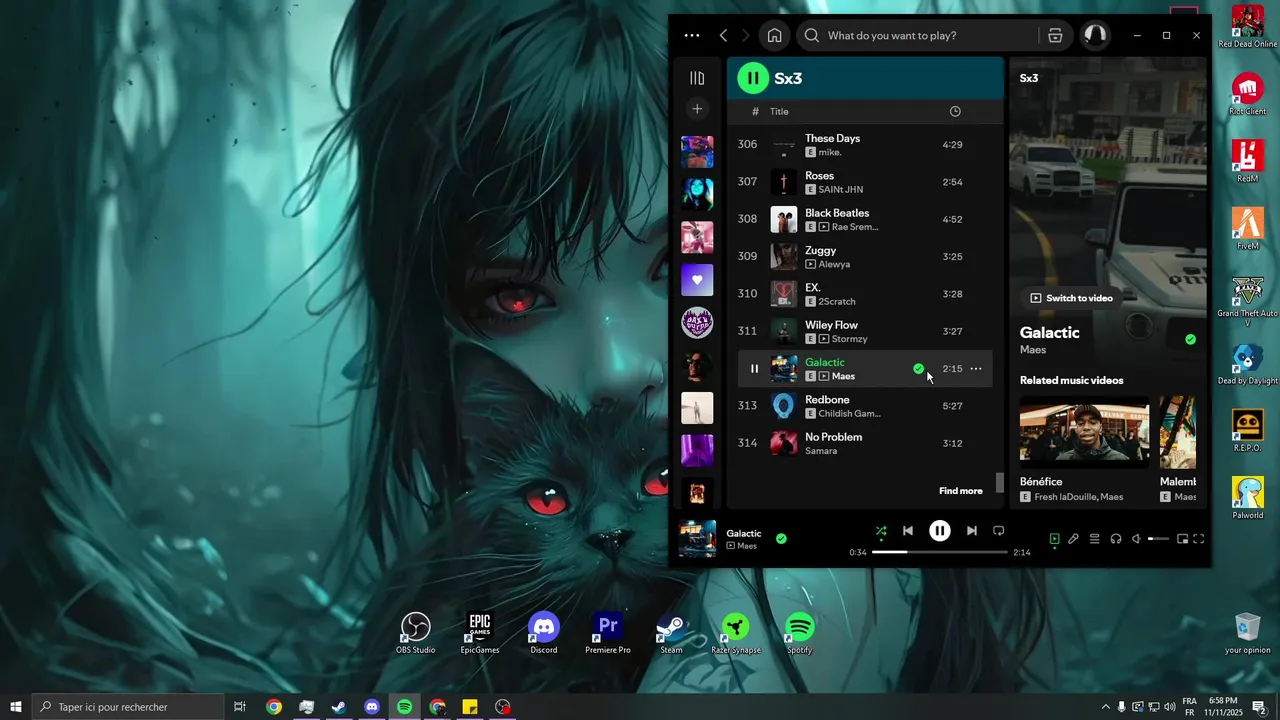Open the now-playing bar album cover
This screenshot has height=720, width=1280.
(697, 538)
